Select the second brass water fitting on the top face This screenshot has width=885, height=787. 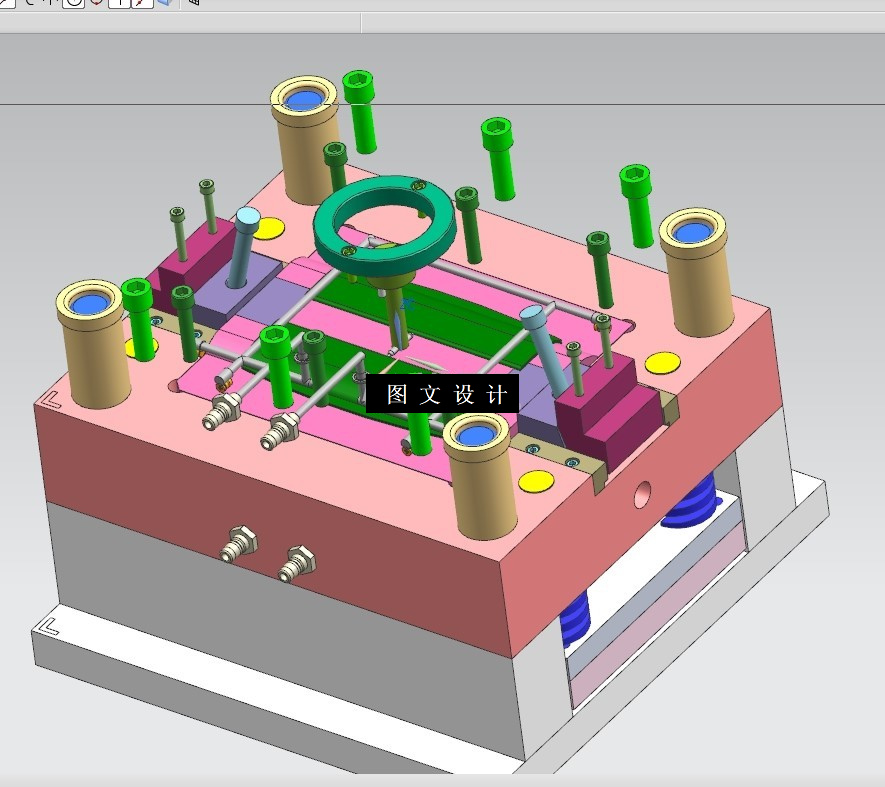(281, 431)
